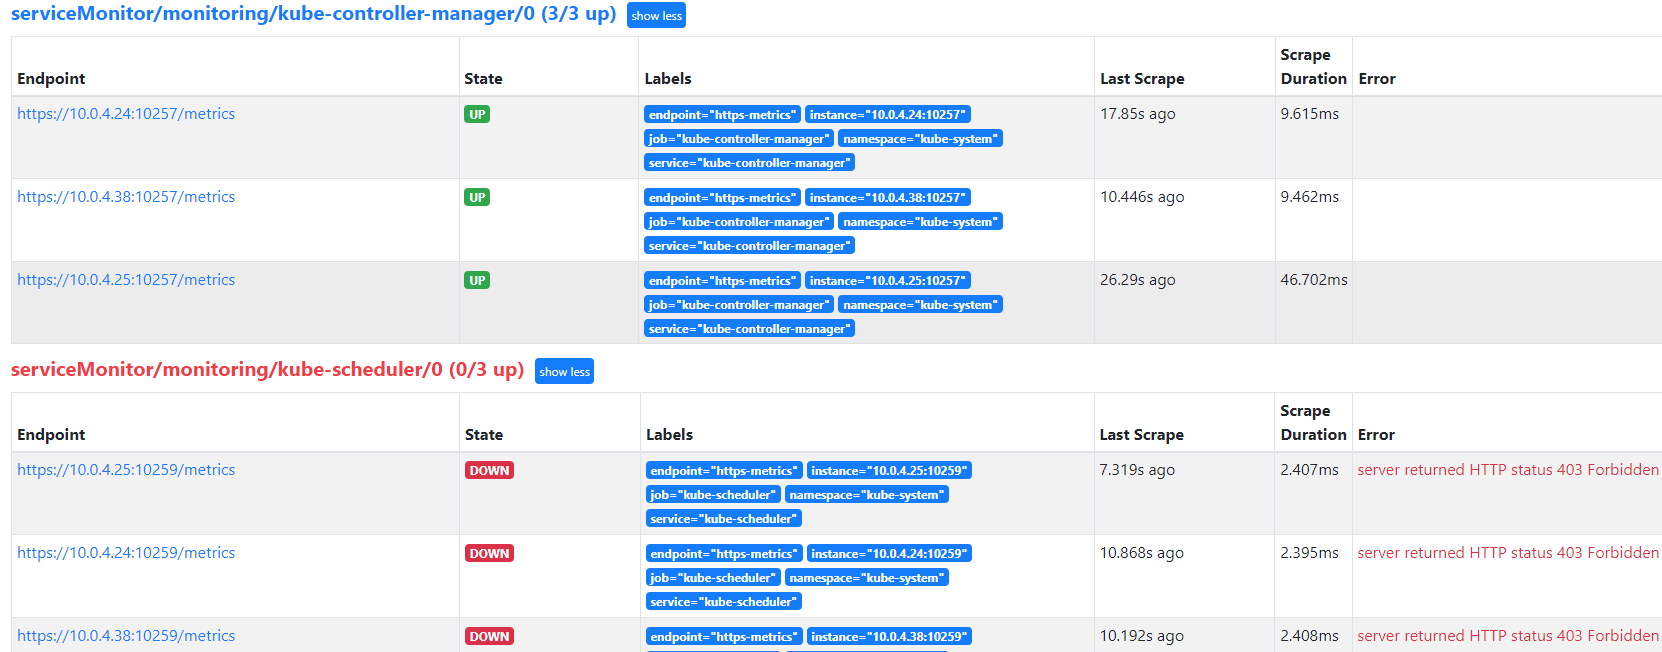
Task: Click UP state badge for 10.0.4.24:10257
Action: tap(477, 114)
